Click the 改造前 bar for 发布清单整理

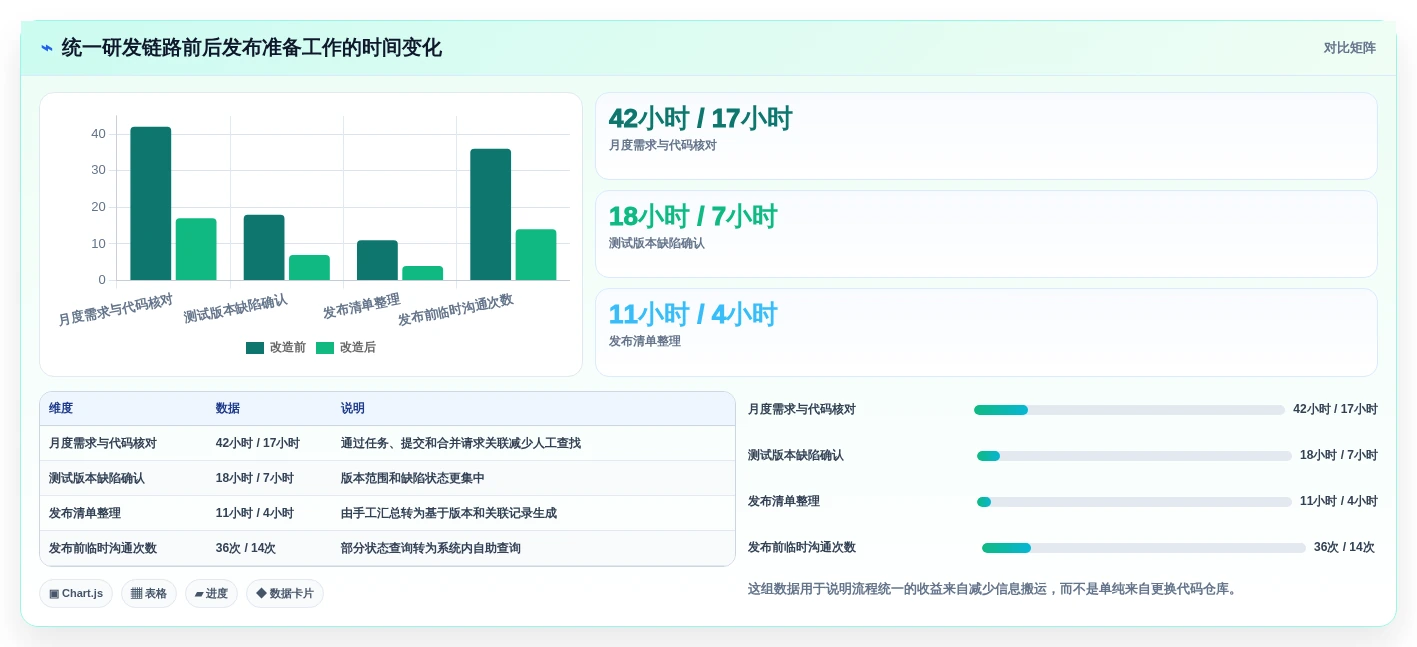click(x=377, y=260)
